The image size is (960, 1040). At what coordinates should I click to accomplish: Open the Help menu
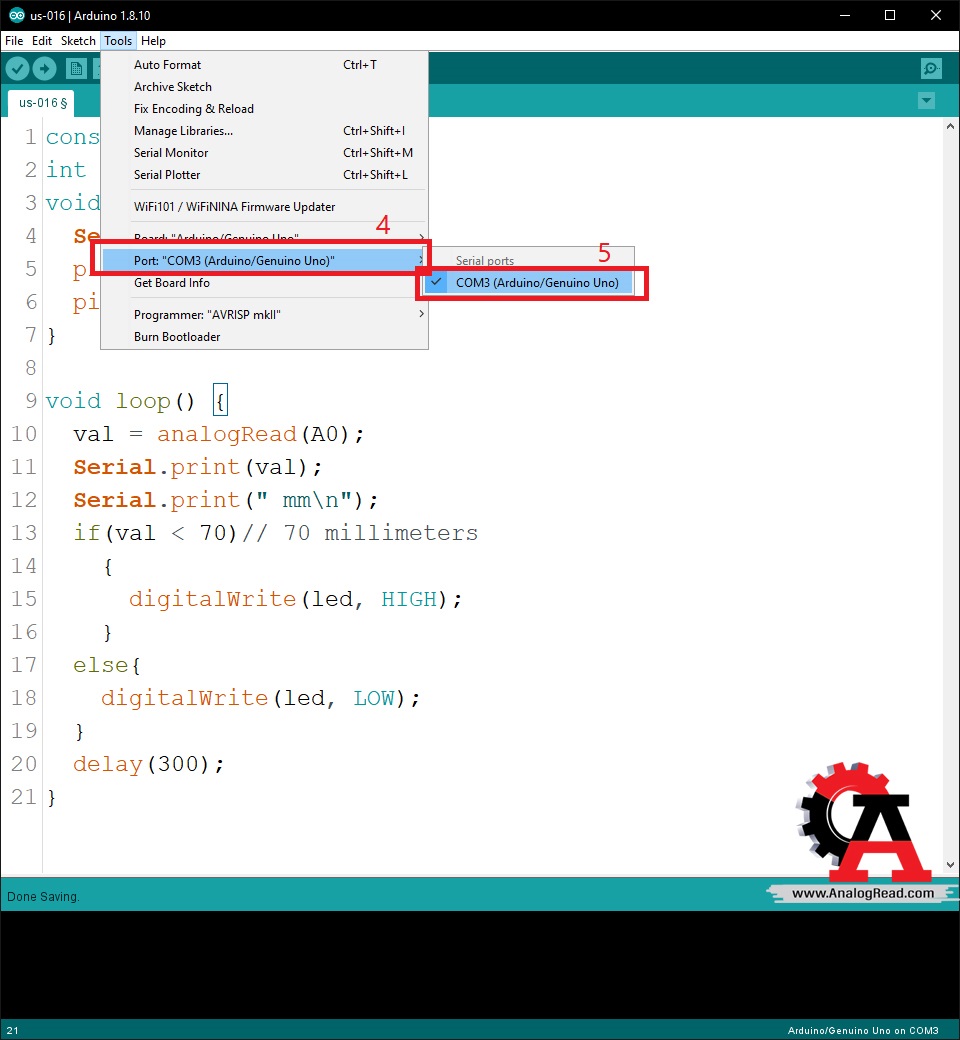(x=153, y=40)
